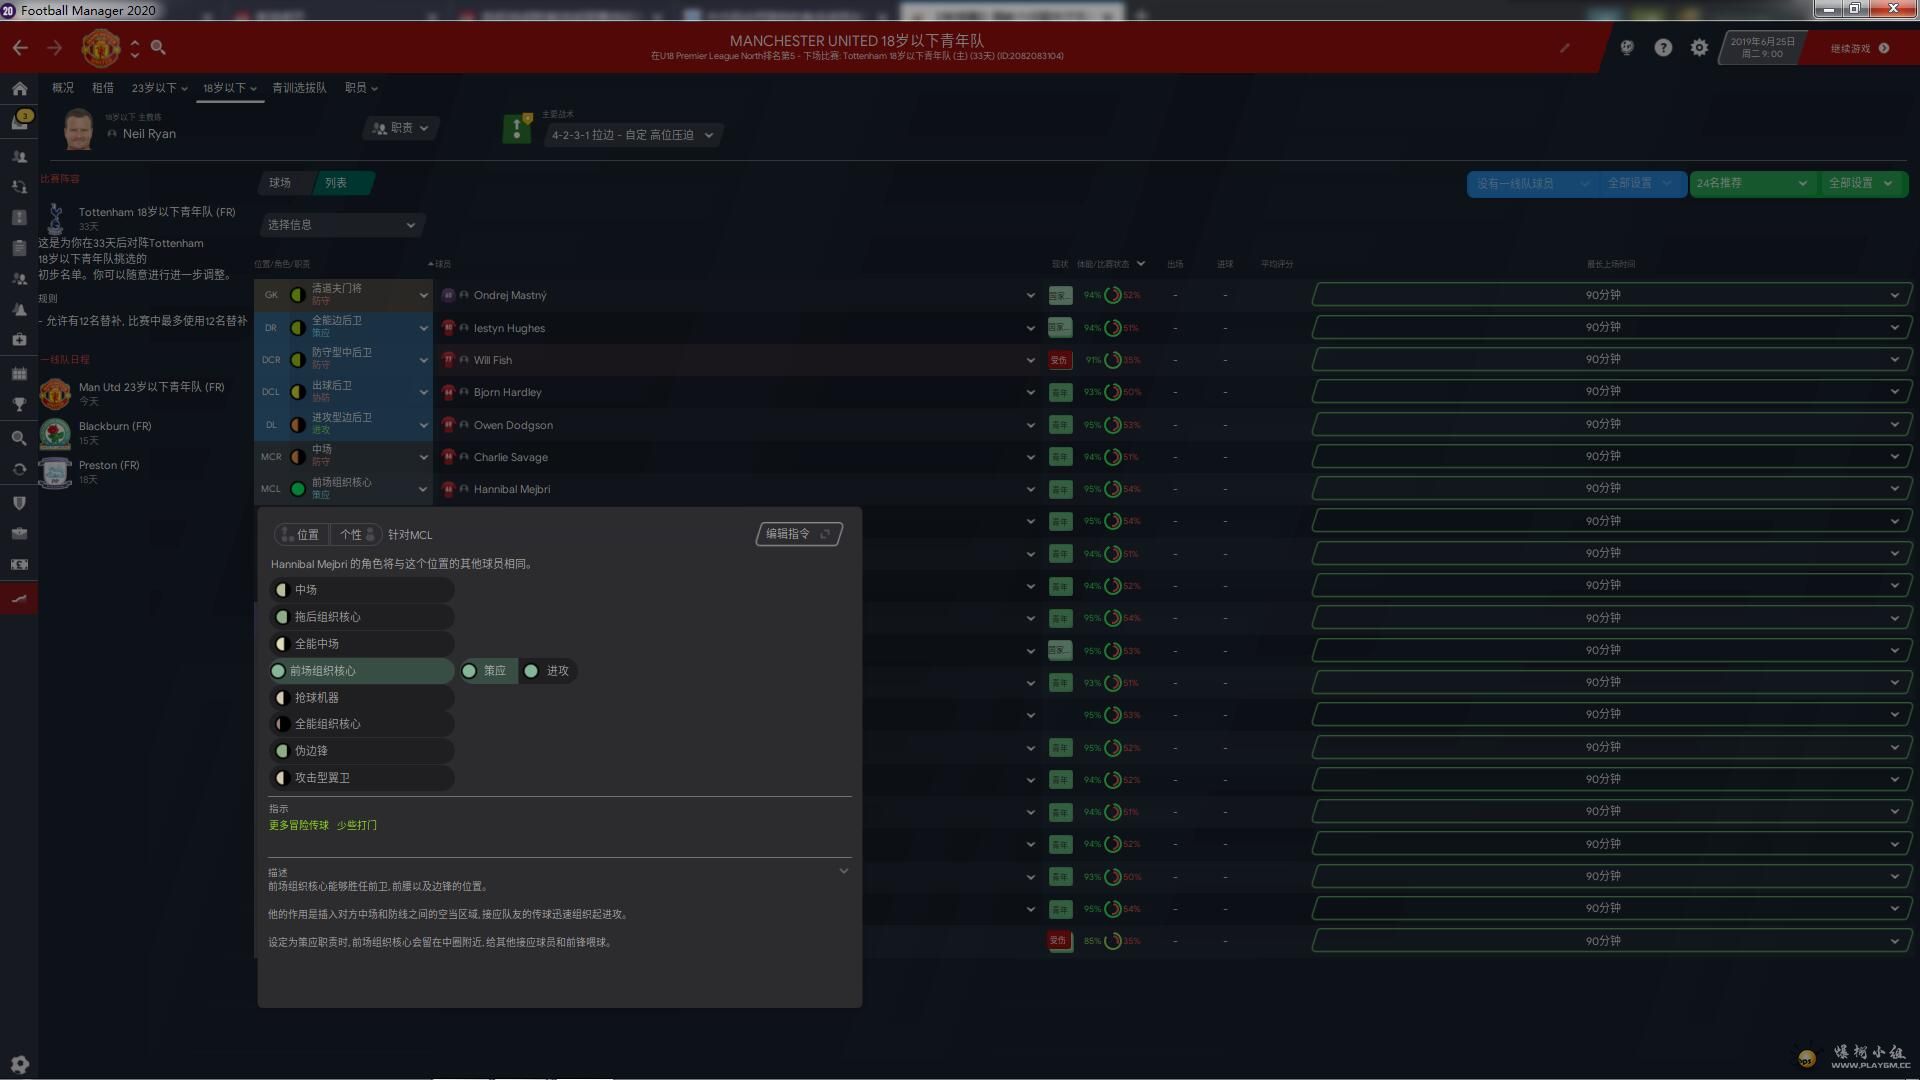Open Ondrej Mastný's 90分钟 dropdown

1611,295
